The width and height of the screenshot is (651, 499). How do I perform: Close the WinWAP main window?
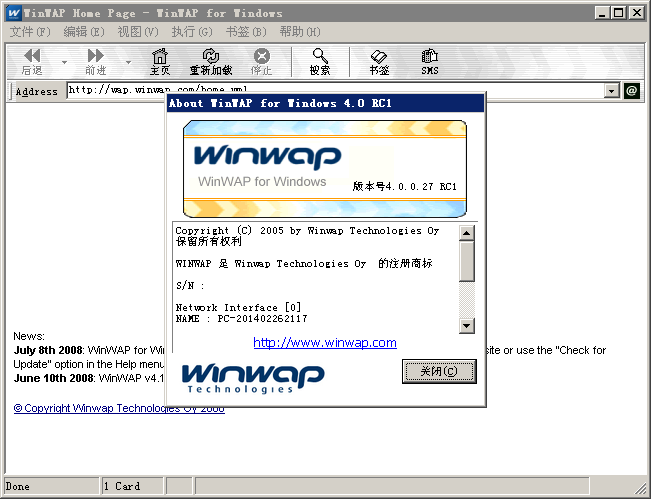(636, 13)
